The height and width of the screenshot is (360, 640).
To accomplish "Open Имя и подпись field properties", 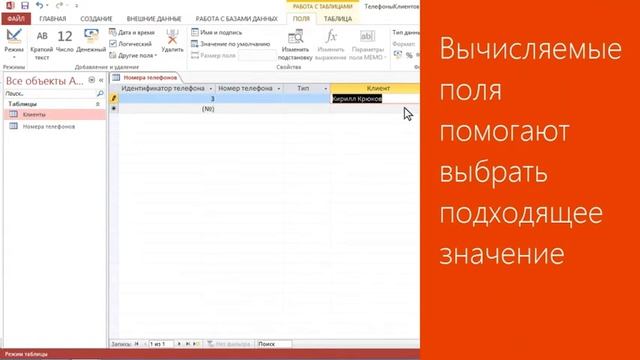I will point(217,32).
